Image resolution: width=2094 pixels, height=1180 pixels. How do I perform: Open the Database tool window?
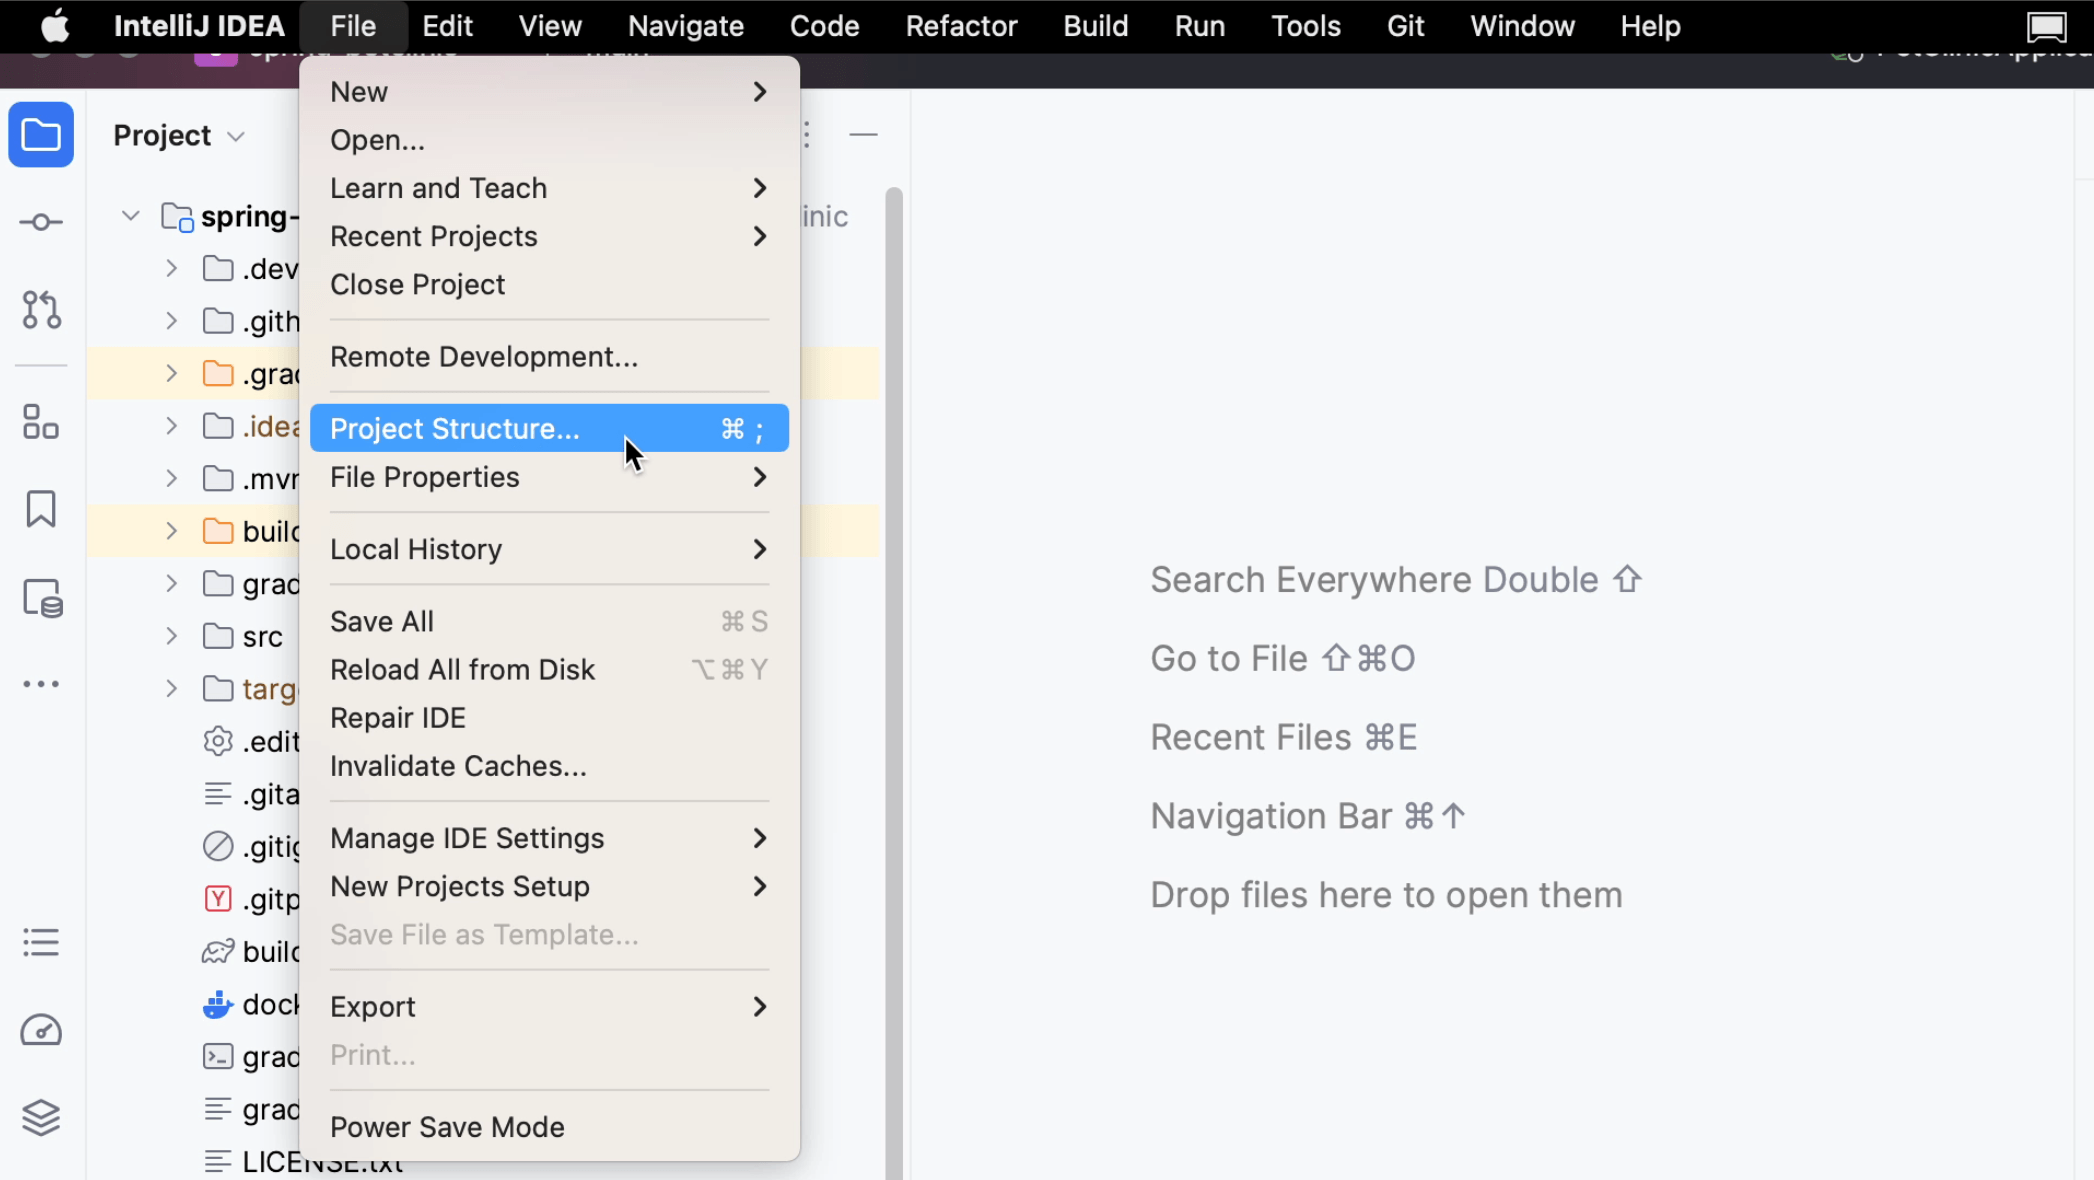pyautogui.click(x=41, y=597)
